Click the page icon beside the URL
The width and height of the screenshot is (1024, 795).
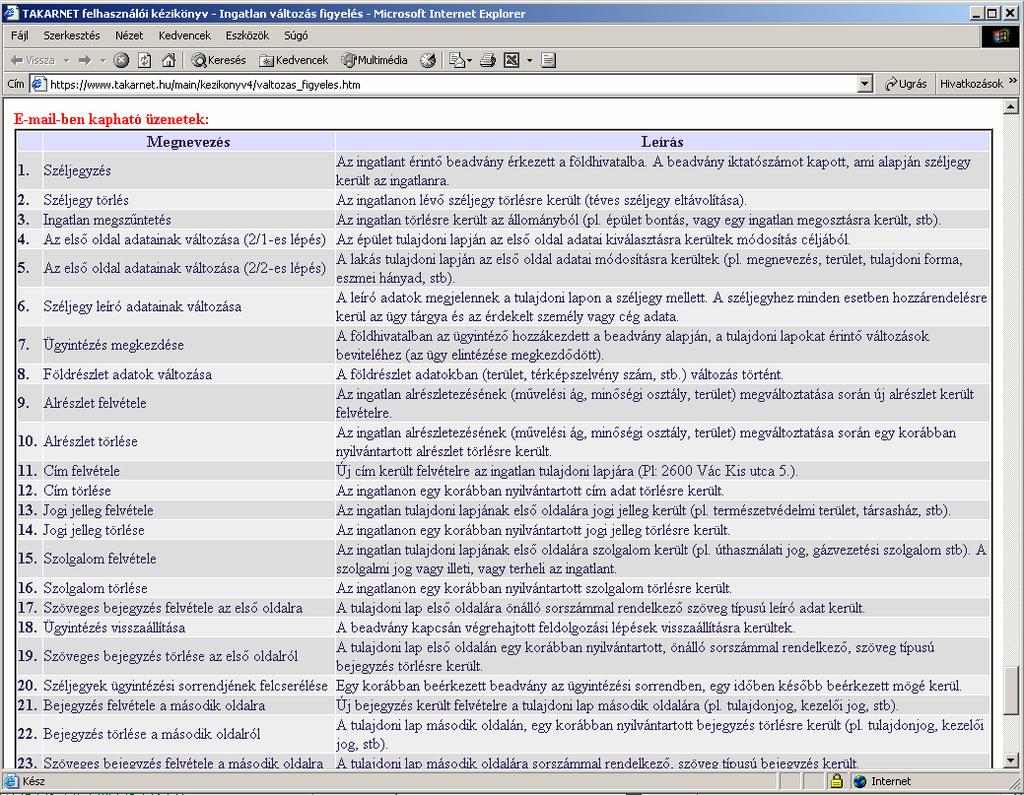pos(39,84)
